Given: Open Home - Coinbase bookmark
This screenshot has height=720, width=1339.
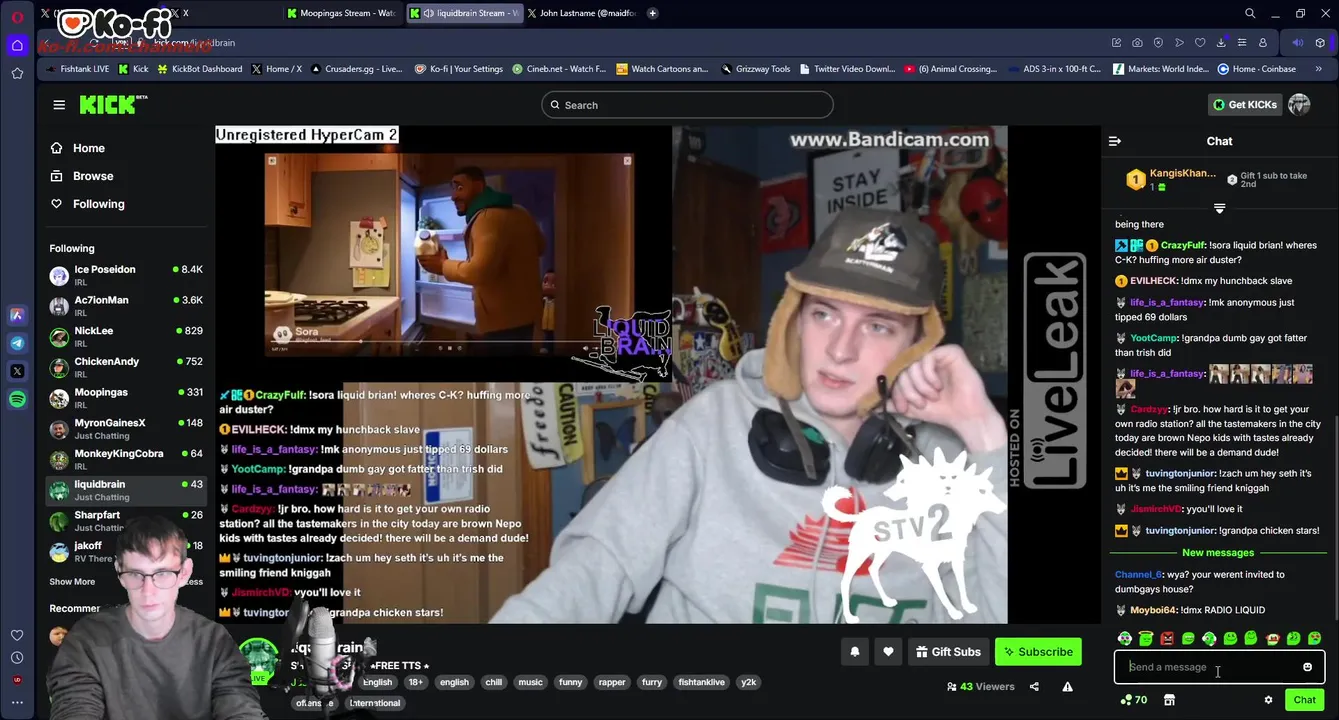Looking at the screenshot, I should (1257, 69).
